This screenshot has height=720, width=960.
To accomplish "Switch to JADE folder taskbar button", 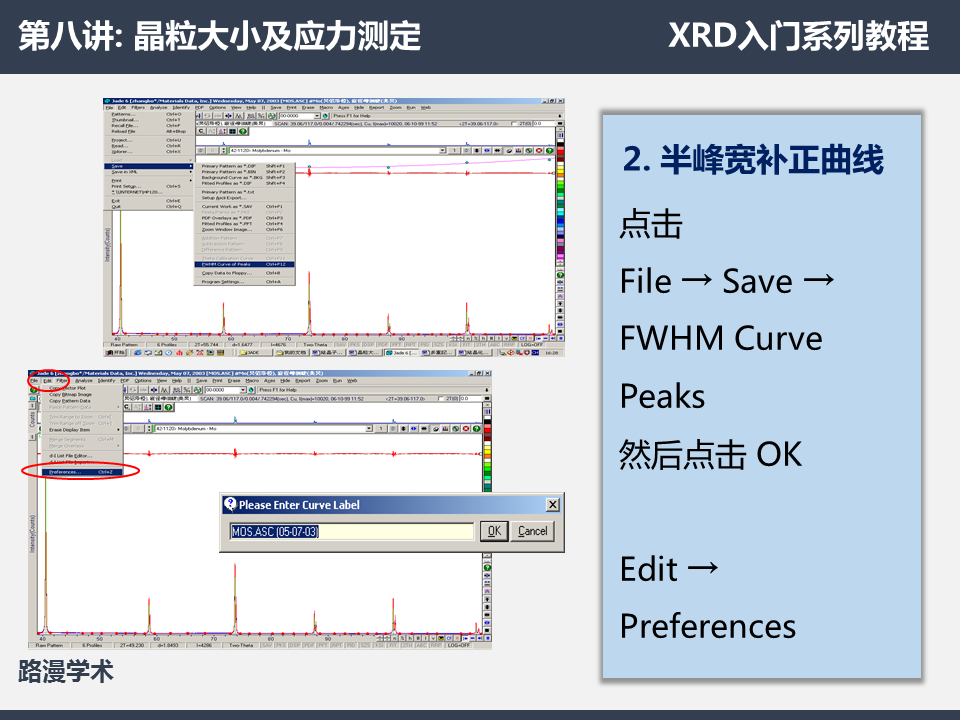I will [x=253, y=353].
